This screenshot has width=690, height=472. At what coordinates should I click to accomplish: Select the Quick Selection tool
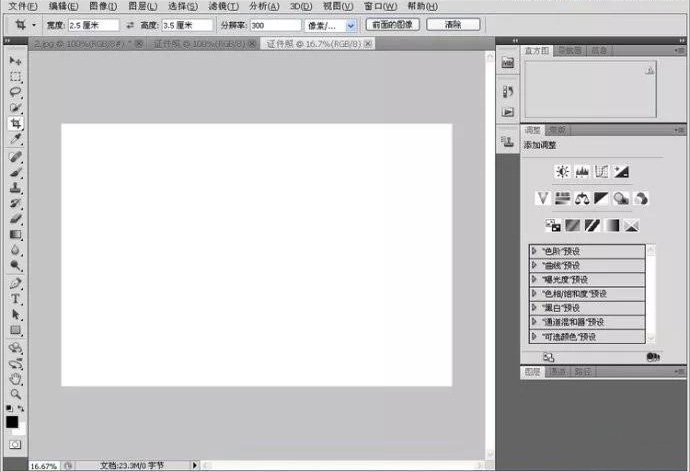click(15, 108)
